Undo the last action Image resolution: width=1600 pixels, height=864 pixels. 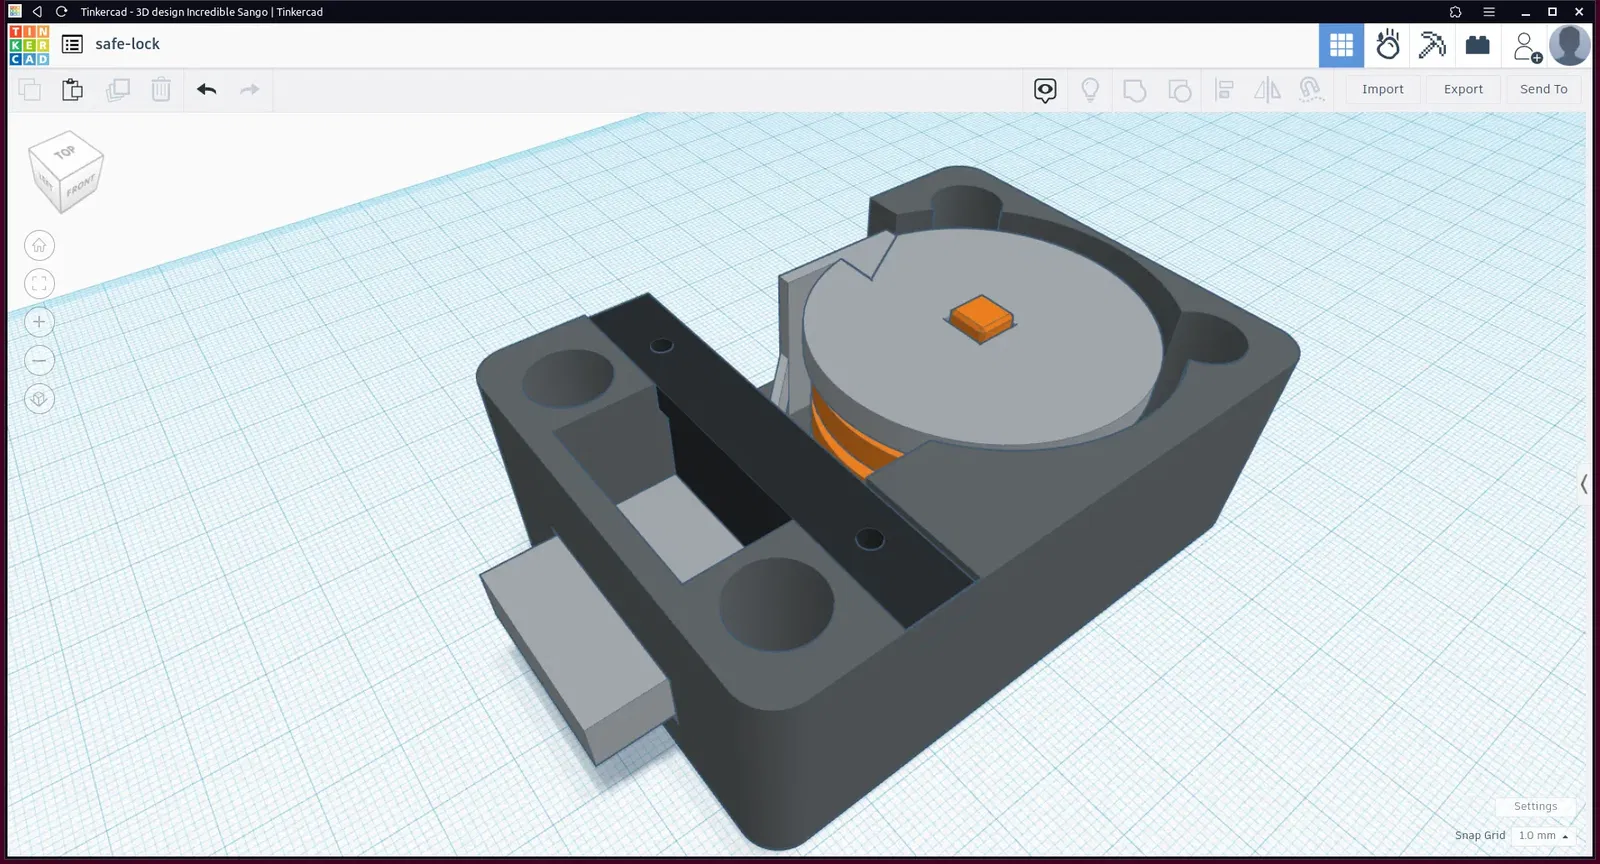pos(207,90)
